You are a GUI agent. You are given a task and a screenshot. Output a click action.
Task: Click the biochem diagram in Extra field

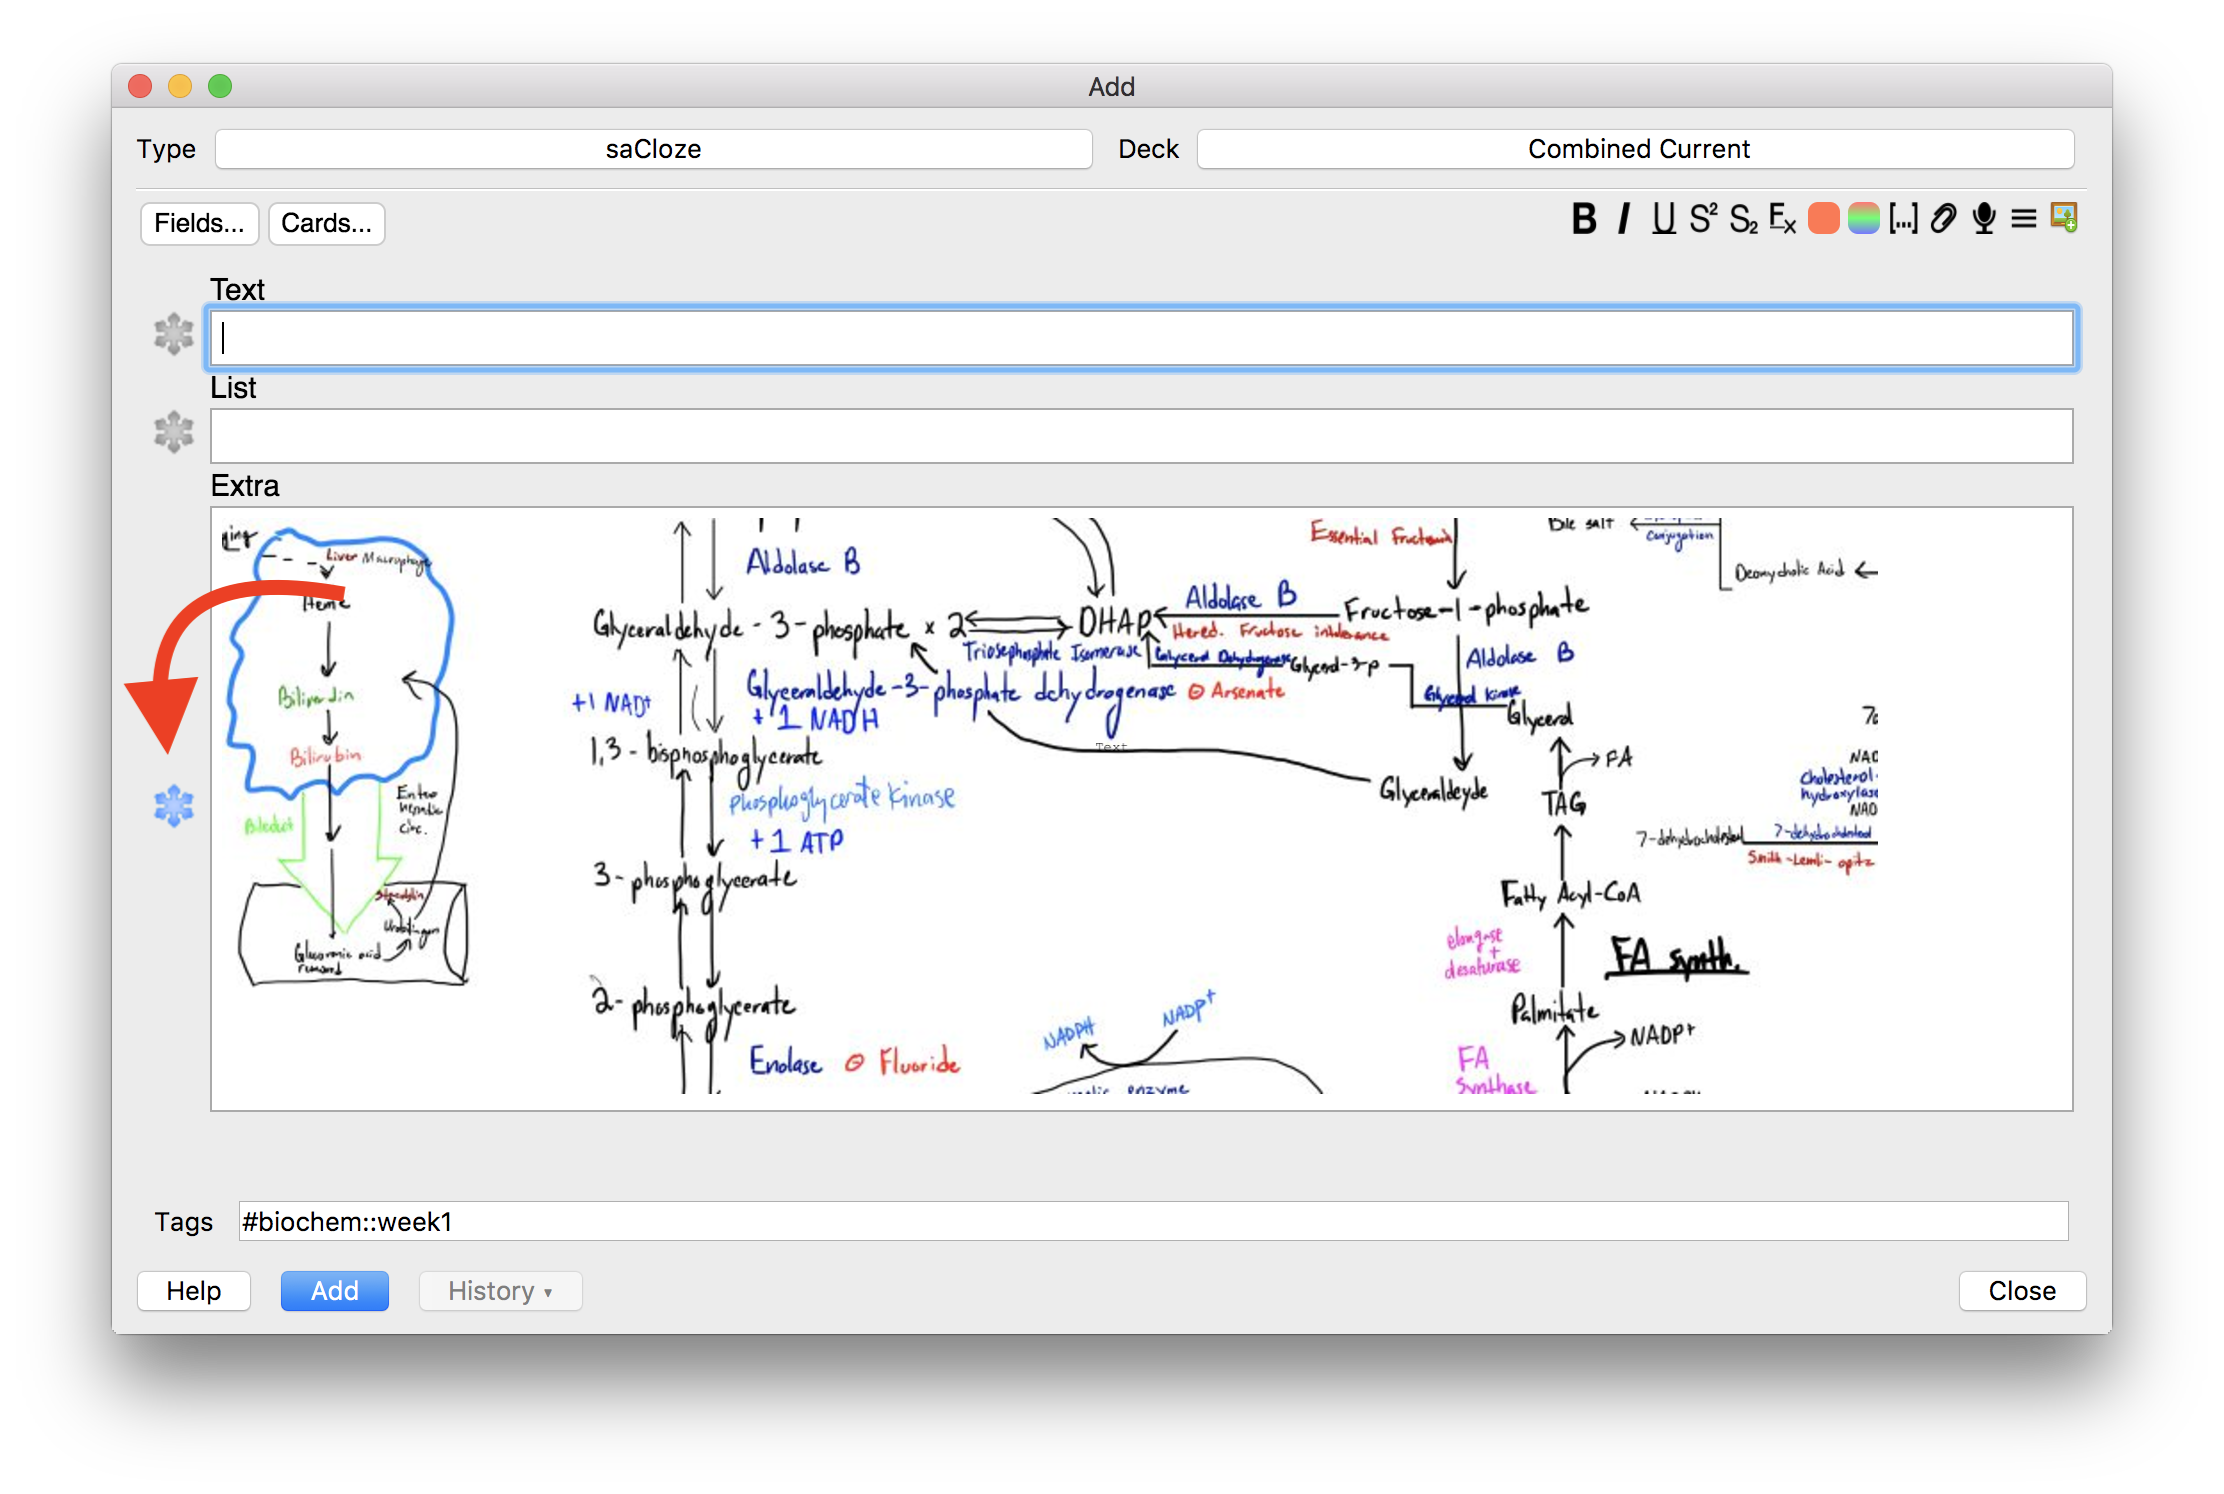(x=1048, y=805)
